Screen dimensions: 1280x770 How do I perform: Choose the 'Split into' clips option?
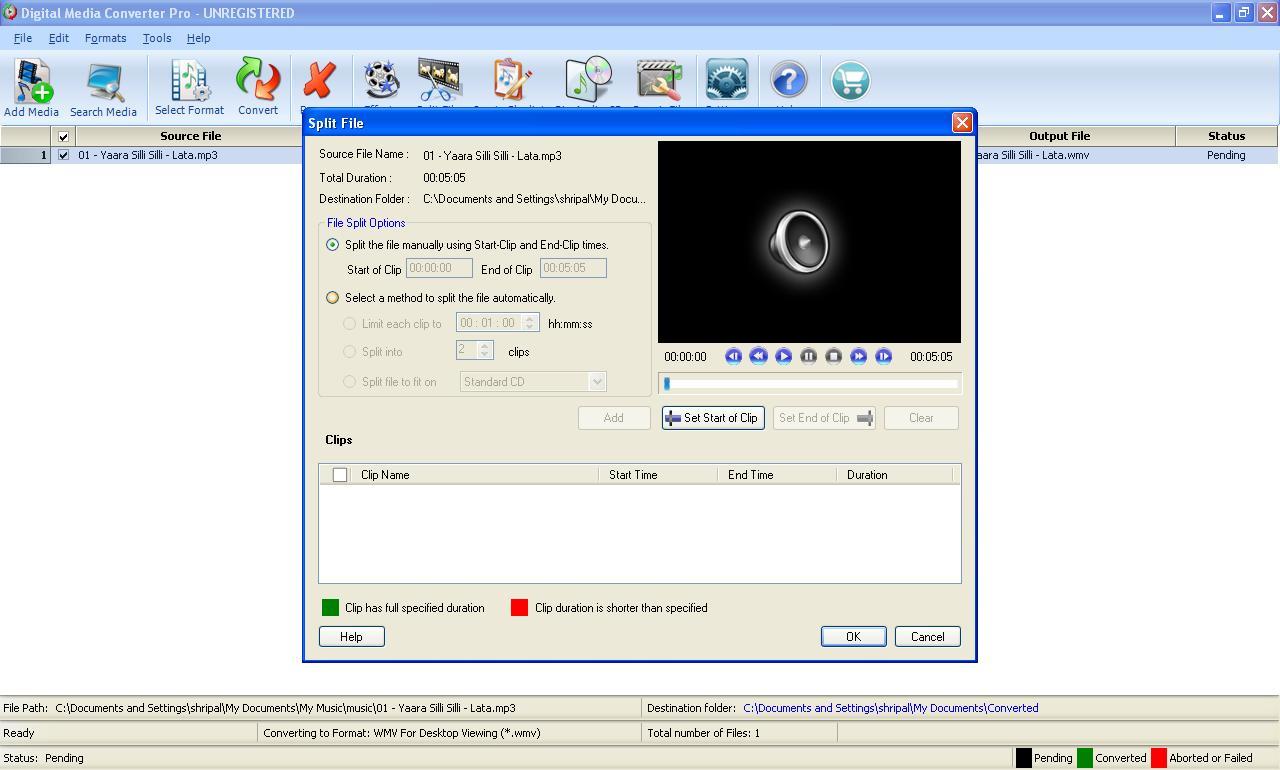point(349,352)
